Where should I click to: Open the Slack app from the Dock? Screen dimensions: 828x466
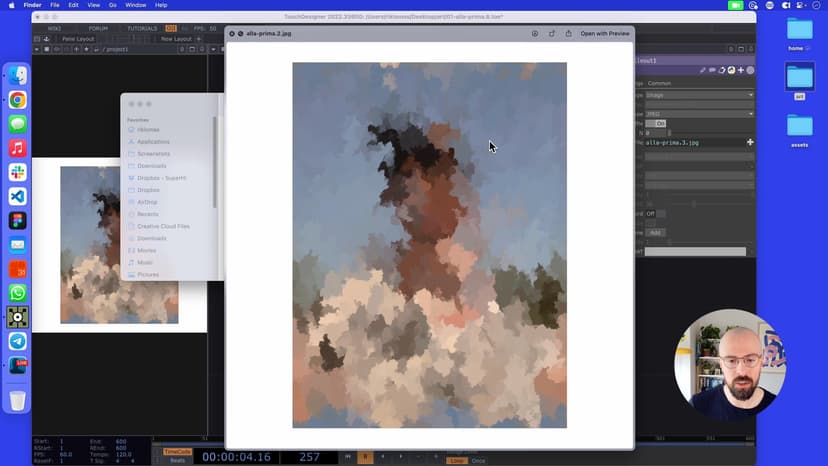coord(17,173)
